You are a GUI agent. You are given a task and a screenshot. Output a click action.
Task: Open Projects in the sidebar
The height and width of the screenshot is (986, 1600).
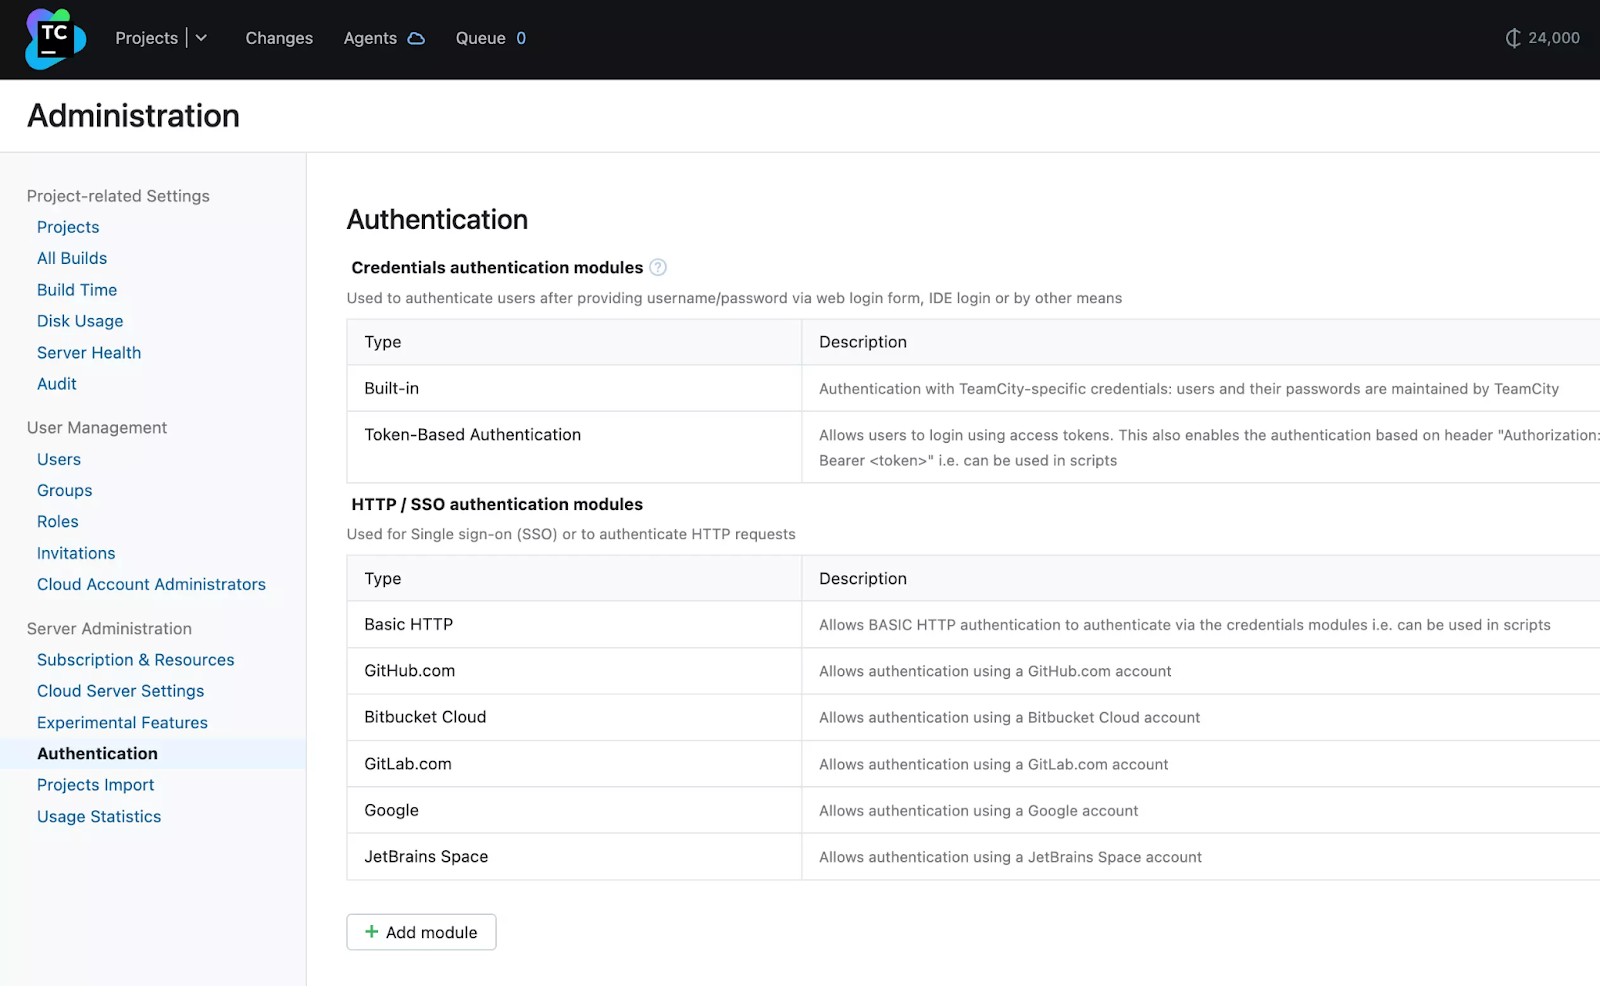pyautogui.click(x=68, y=227)
